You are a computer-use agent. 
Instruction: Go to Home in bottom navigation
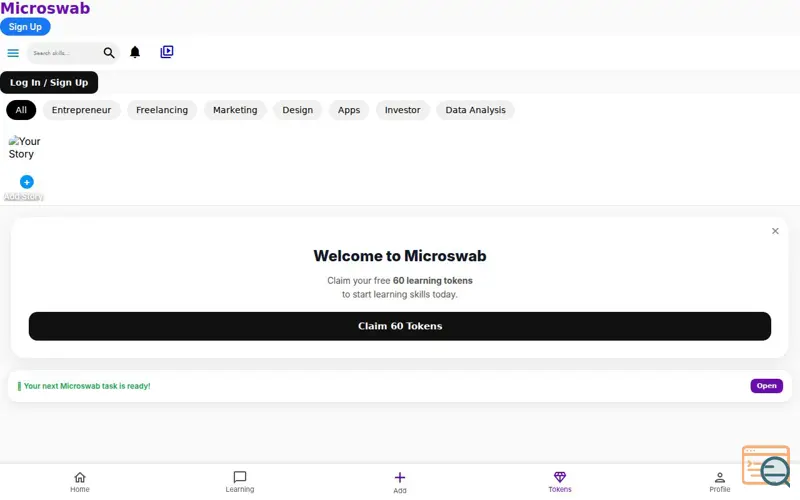80,482
